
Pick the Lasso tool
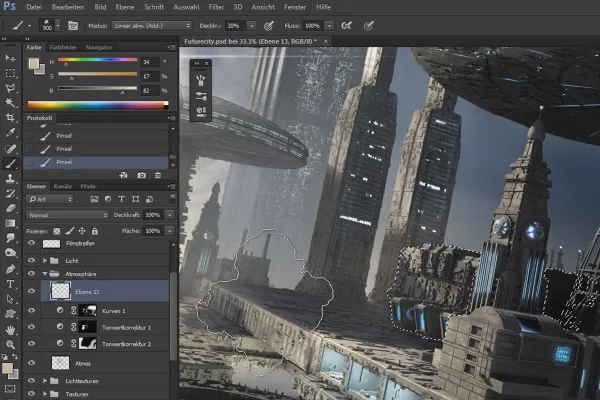(10, 87)
